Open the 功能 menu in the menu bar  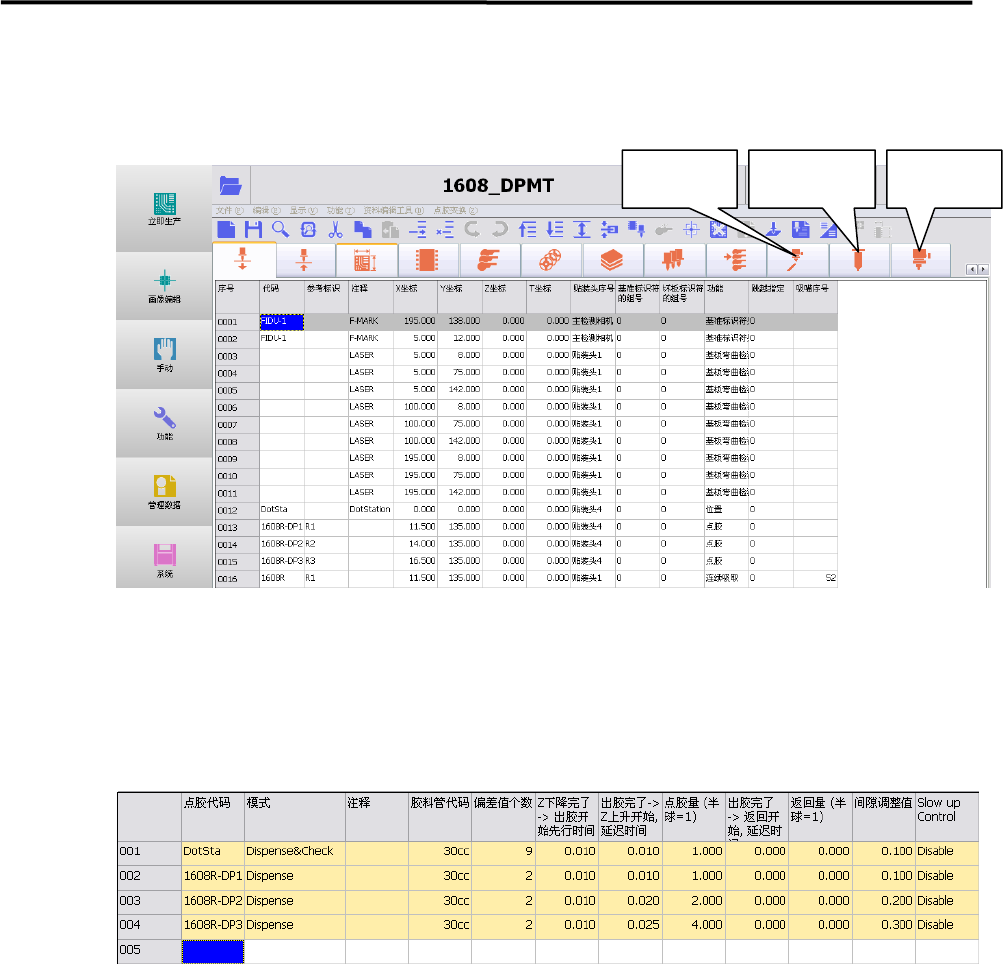pos(340,210)
